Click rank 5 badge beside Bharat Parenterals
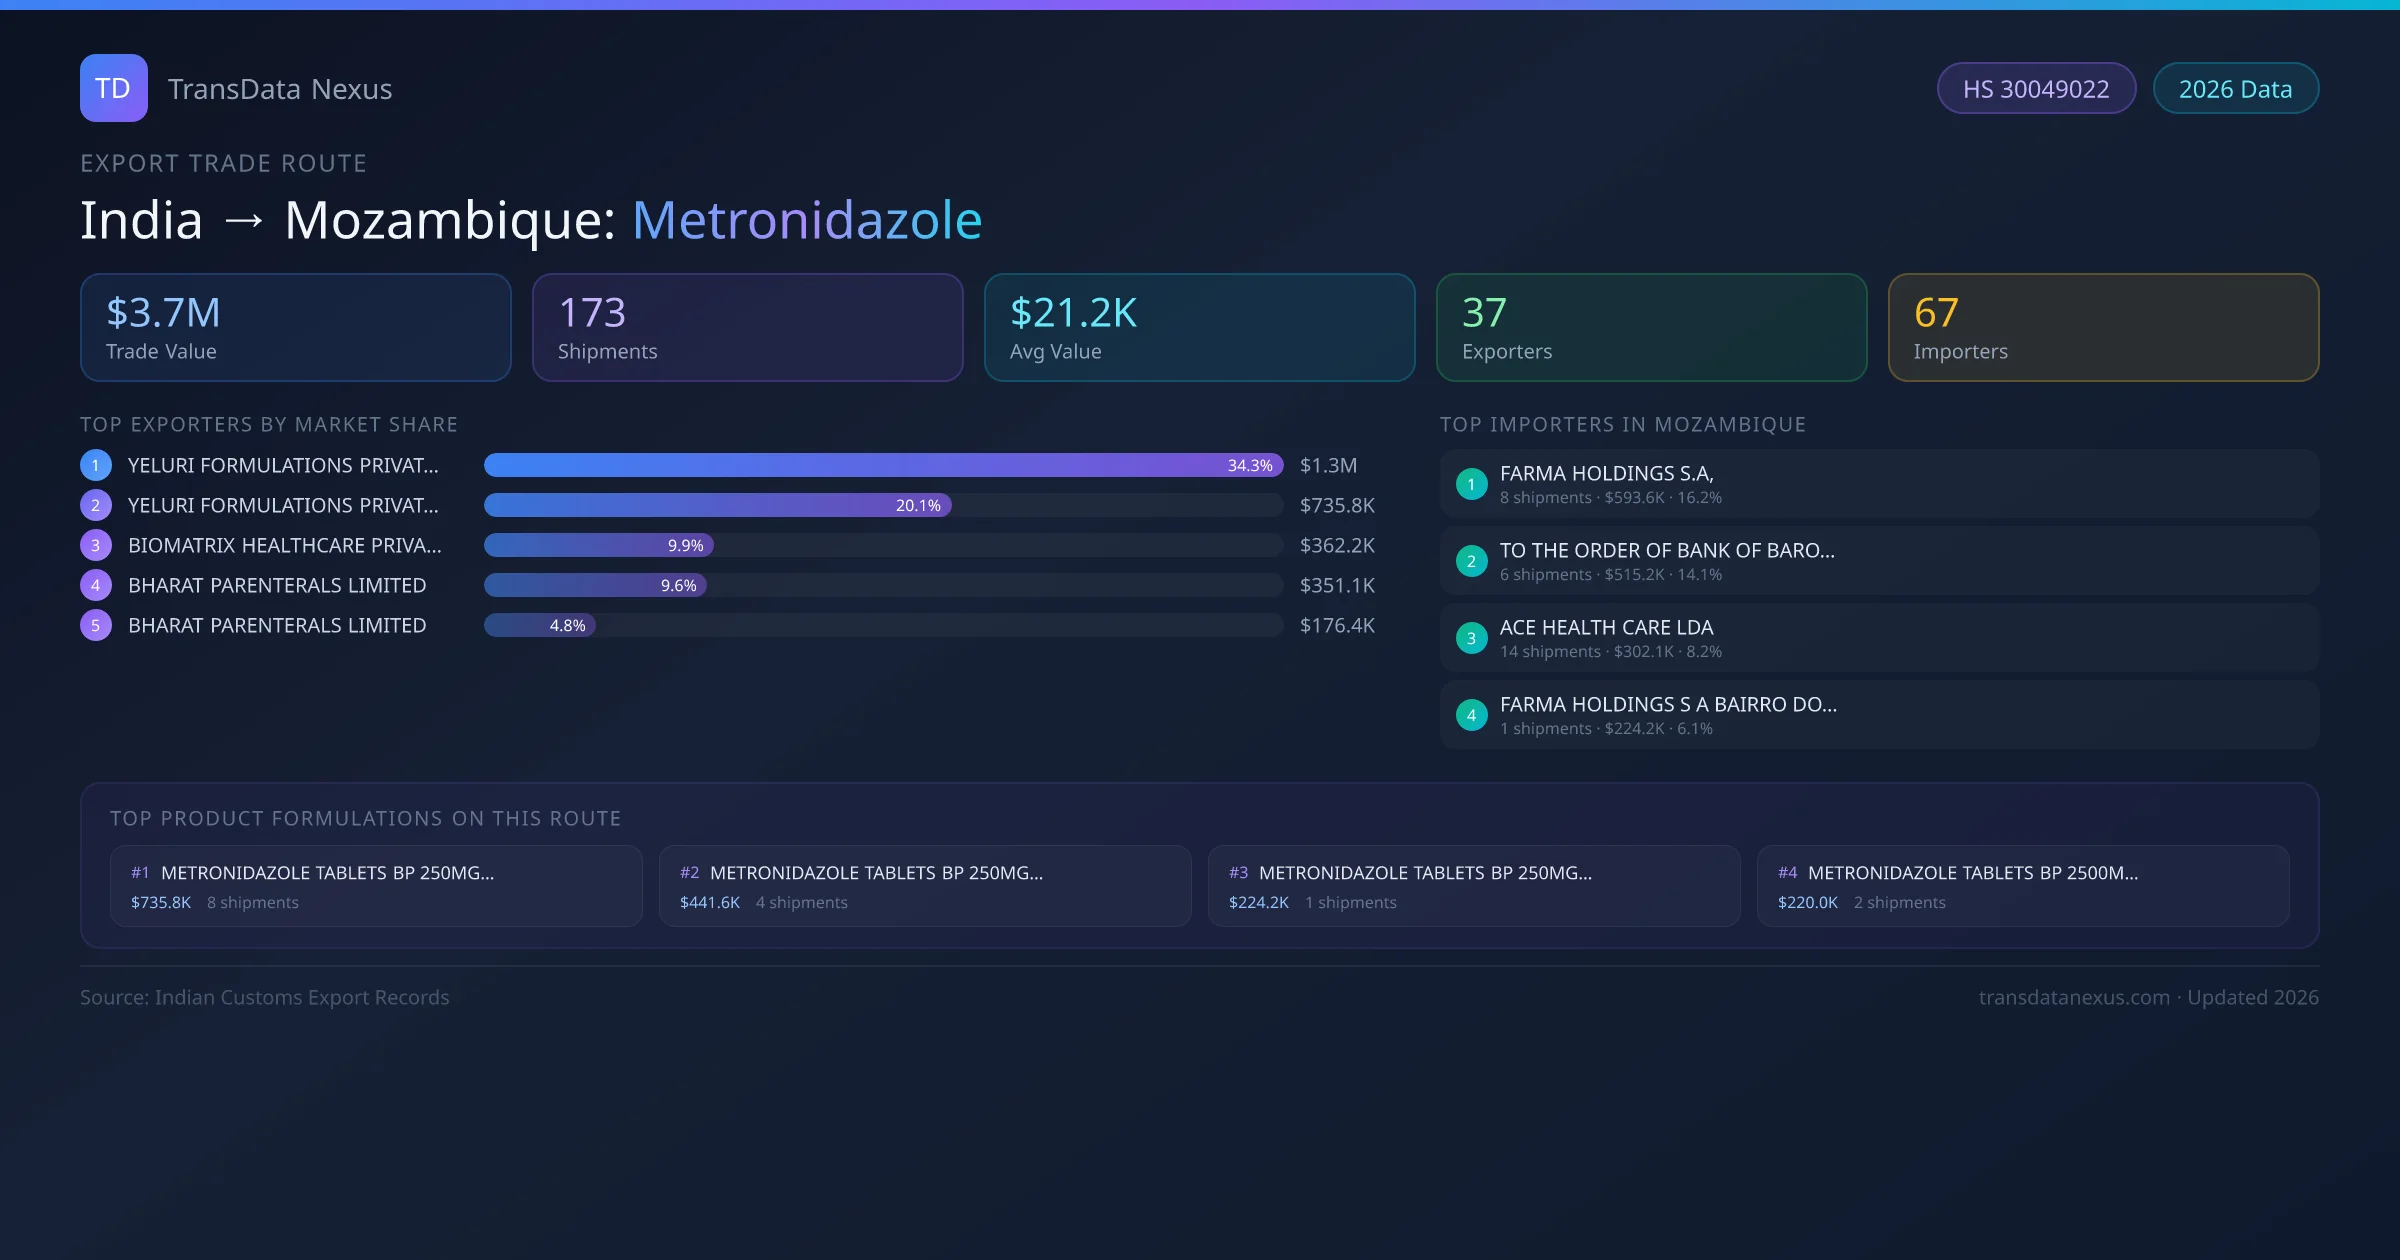This screenshot has width=2400, height=1260. click(96, 625)
